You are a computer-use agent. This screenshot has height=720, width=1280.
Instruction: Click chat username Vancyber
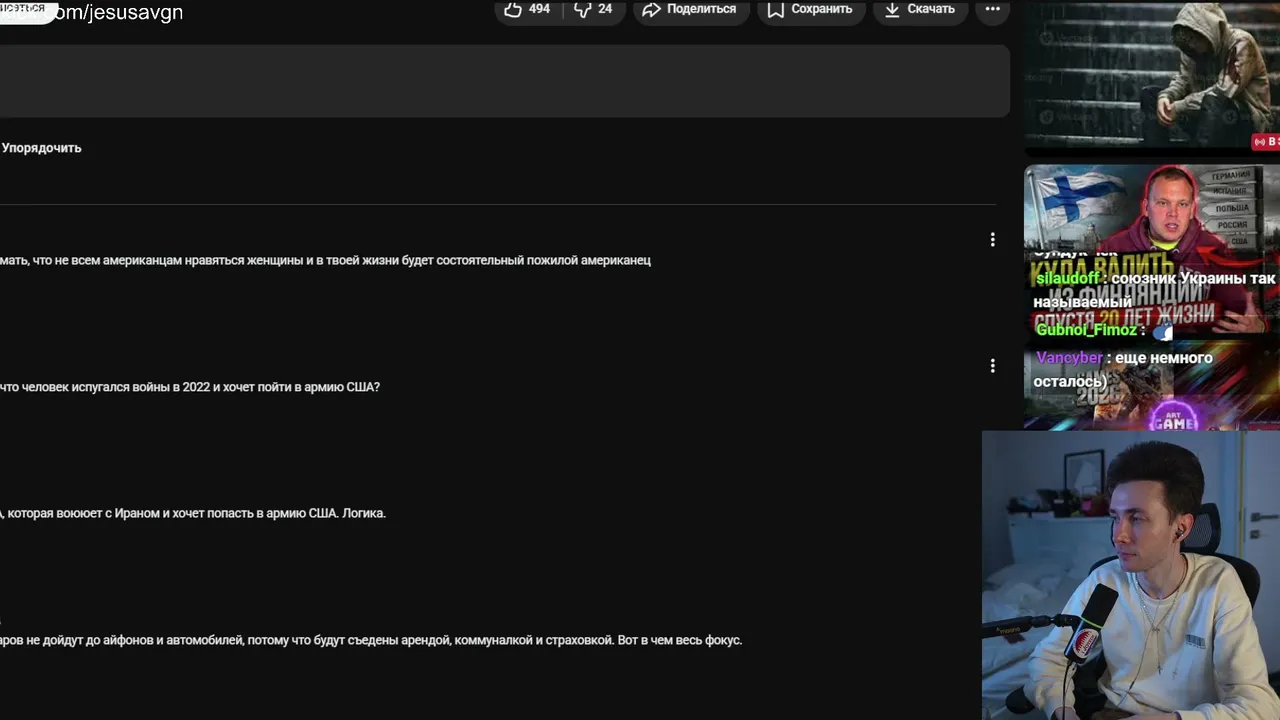point(1069,358)
